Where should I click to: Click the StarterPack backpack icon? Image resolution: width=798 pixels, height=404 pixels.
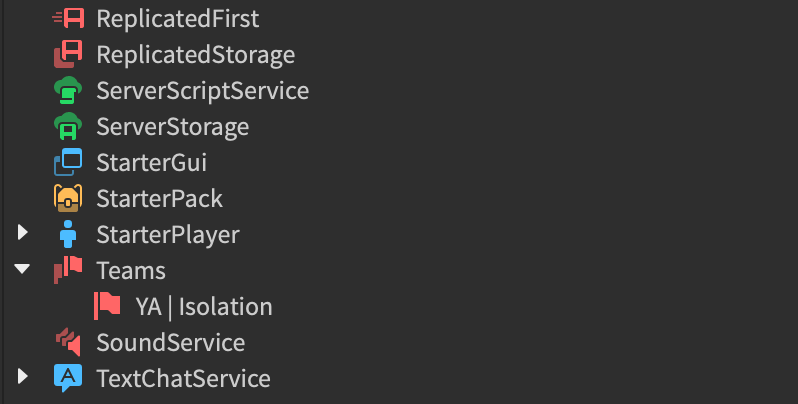click(x=68, y=199)
